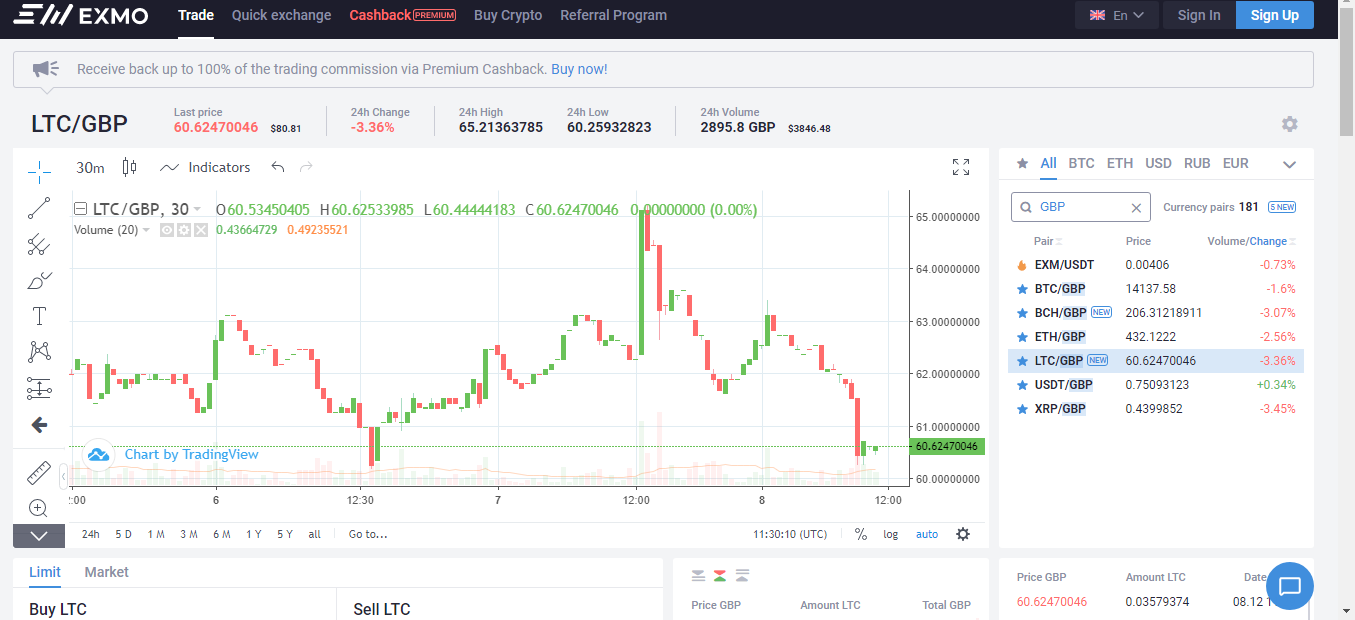Show favorite pairs with the star filter

pyautogui.click(x=1022, y=164)
